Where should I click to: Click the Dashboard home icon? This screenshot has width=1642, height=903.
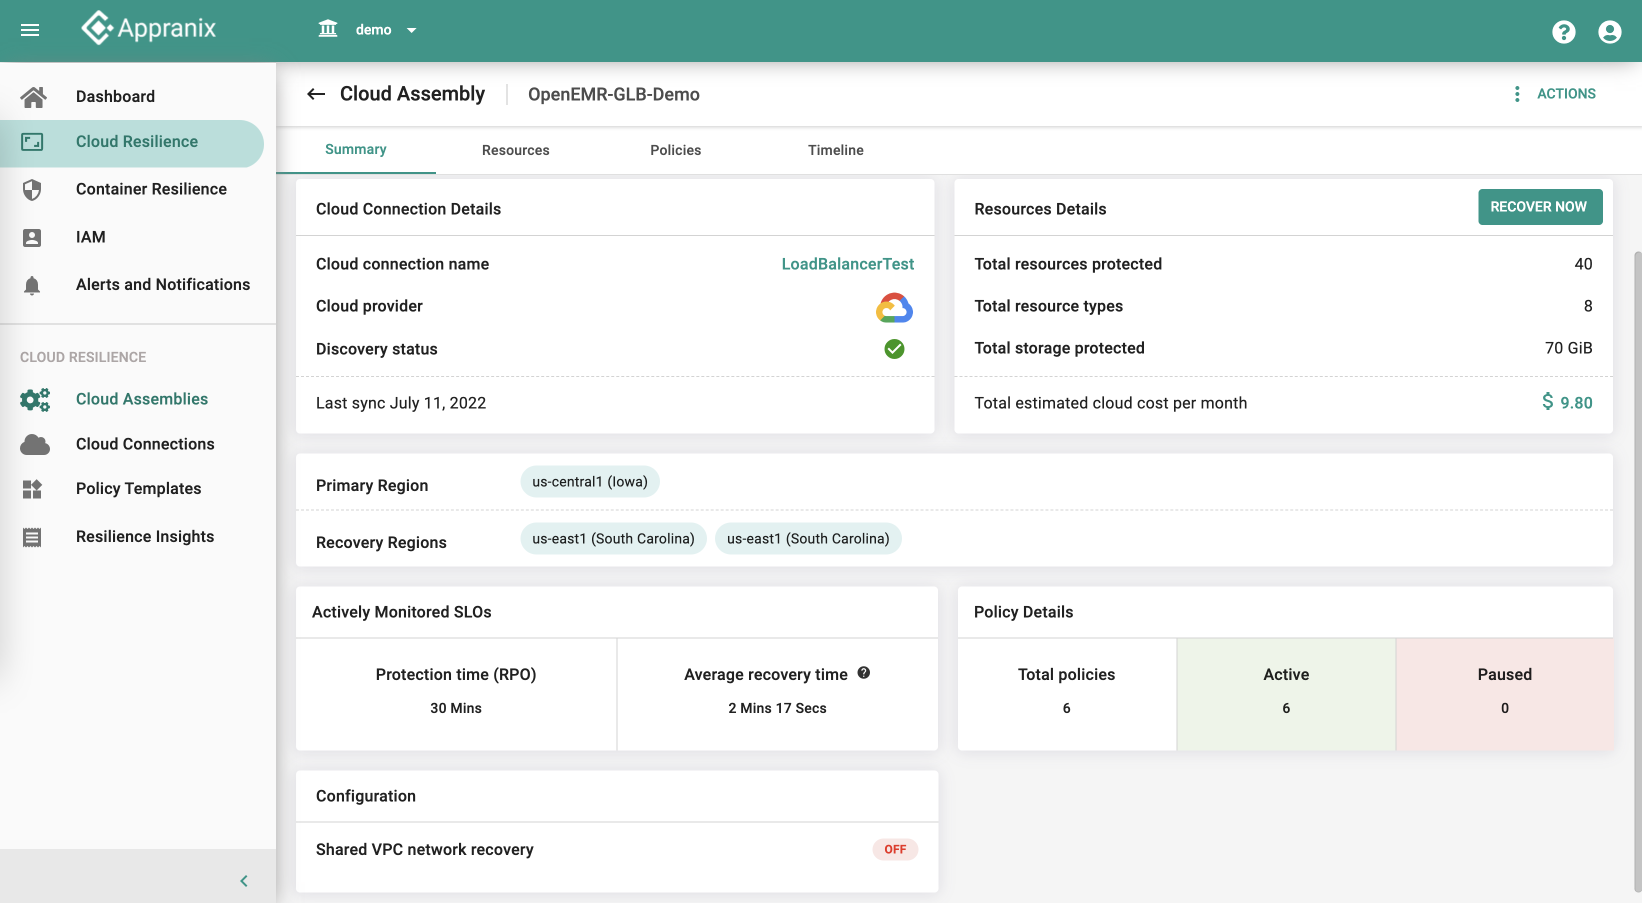[33, 97]
